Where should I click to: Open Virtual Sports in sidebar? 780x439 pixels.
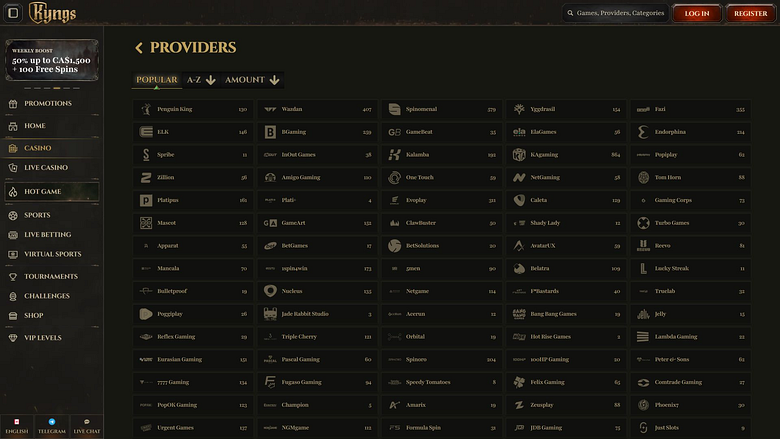tap(52, 254)
